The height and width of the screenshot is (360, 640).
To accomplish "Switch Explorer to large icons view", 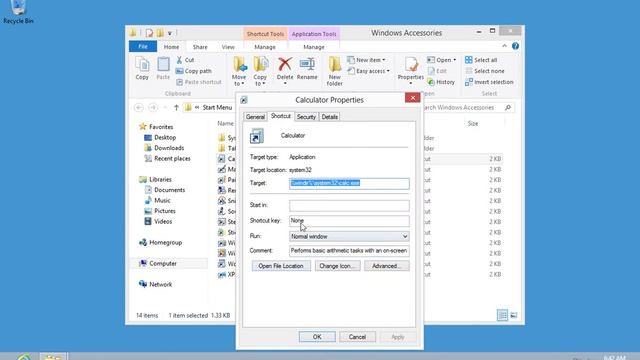I will (514, 315).
